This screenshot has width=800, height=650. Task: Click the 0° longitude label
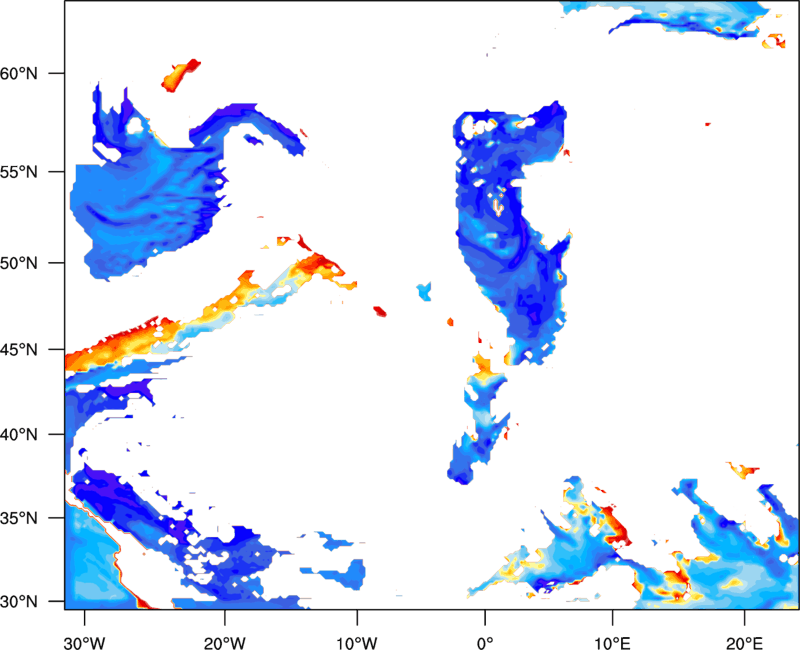click(485, 643)
